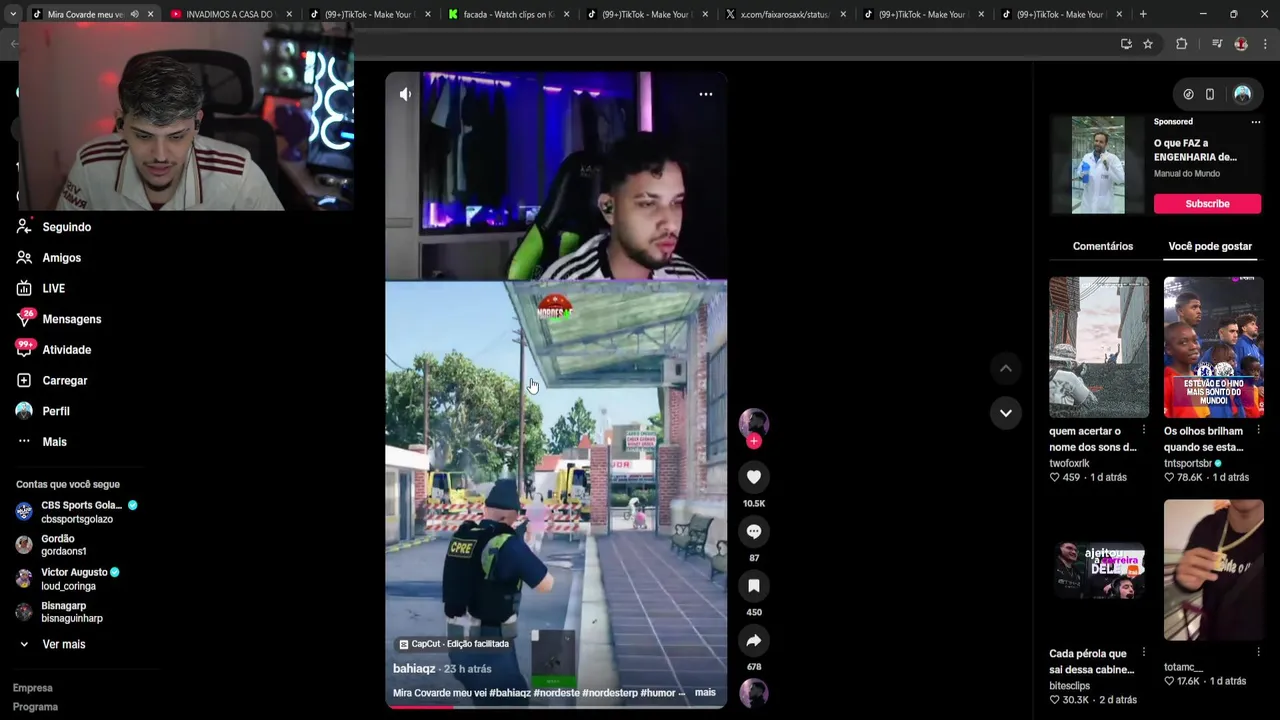Expand the caption with the 'mais' link

705,692
